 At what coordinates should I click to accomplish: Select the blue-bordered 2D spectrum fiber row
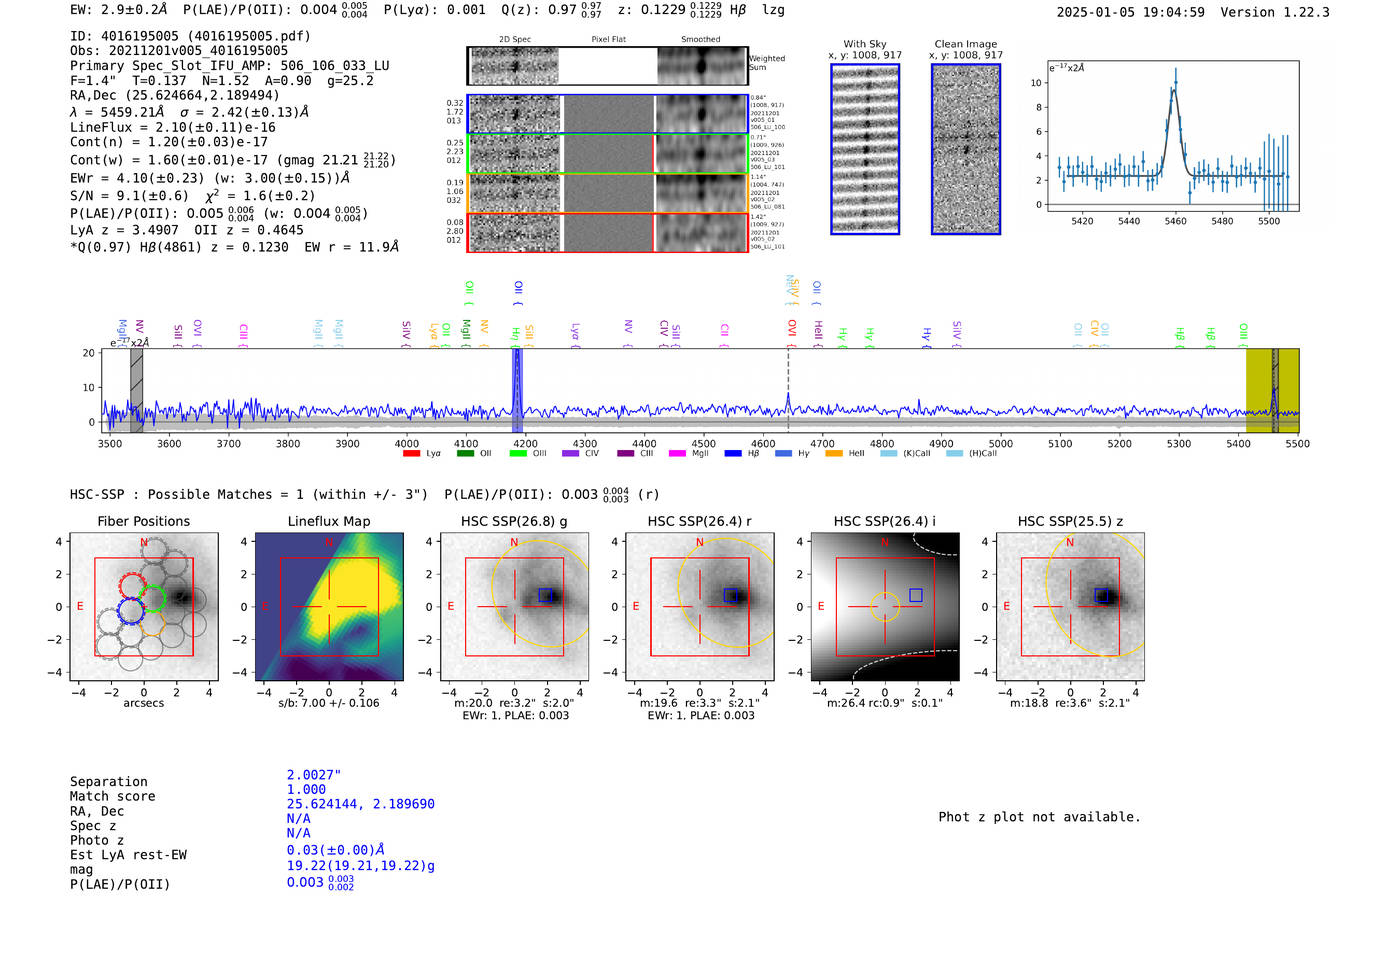(x=607, y=114)
